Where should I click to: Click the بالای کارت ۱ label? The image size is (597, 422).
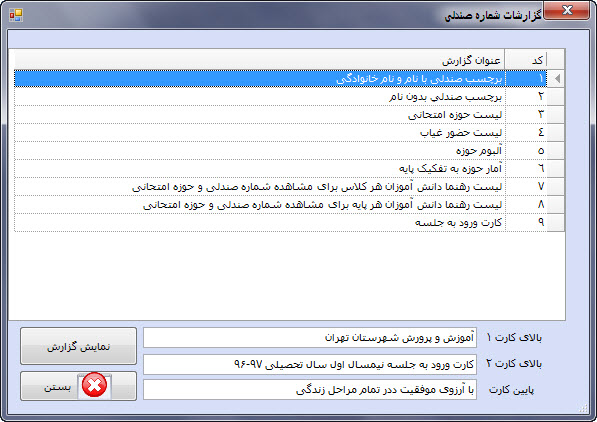514,337
